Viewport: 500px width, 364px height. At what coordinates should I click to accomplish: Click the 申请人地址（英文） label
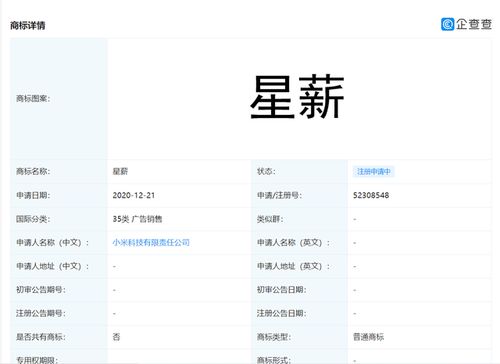(293, 266)
